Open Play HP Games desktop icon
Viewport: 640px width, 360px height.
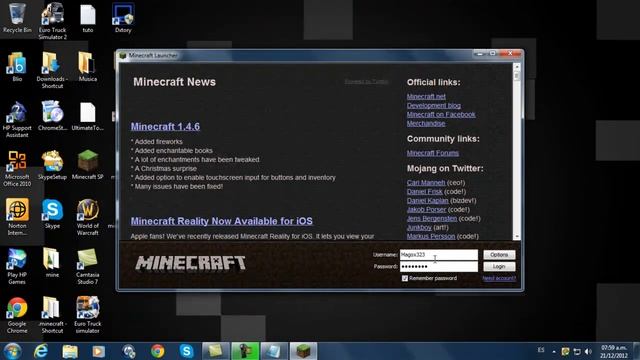click(x=17, y=266)
